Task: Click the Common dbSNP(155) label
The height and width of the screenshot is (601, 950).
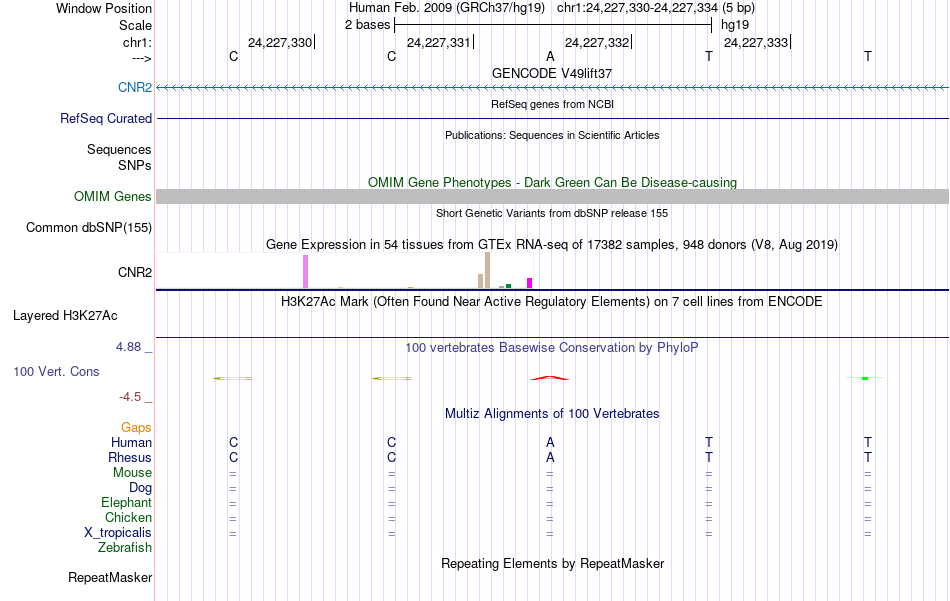Action: 88,228
